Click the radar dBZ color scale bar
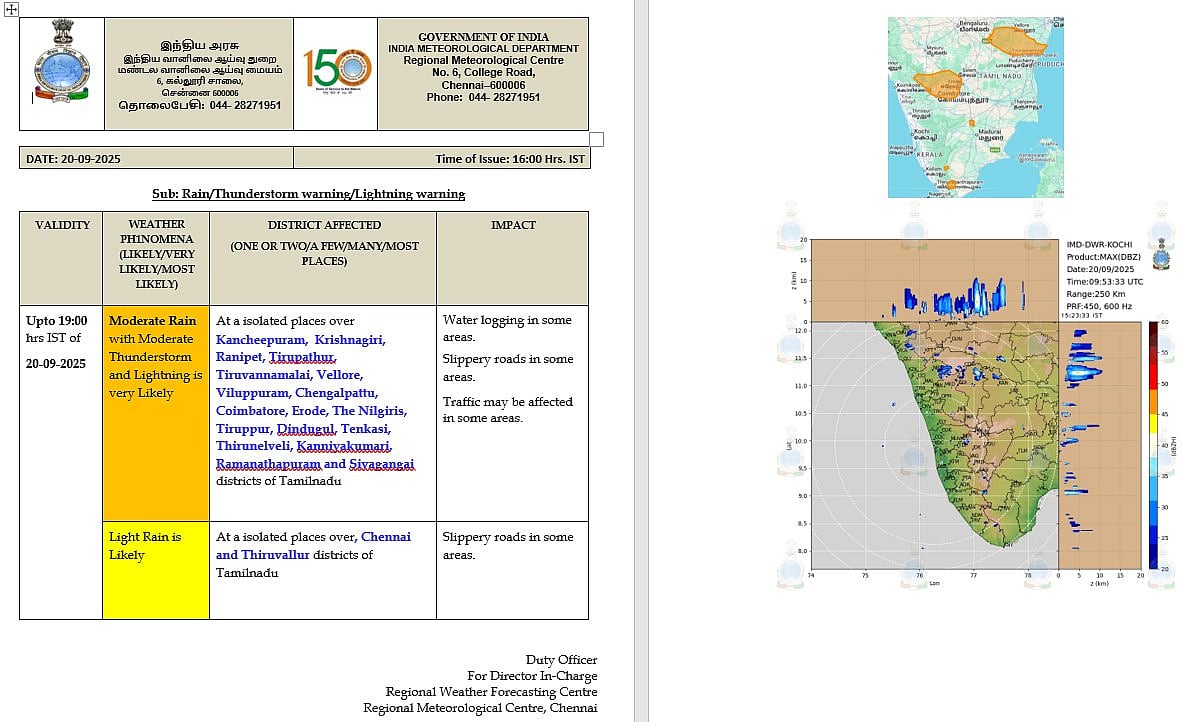1182x722 pixels. pos(1153,445)
